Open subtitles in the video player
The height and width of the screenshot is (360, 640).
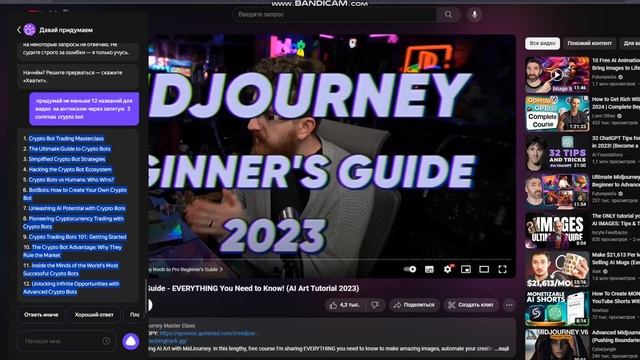429,269
